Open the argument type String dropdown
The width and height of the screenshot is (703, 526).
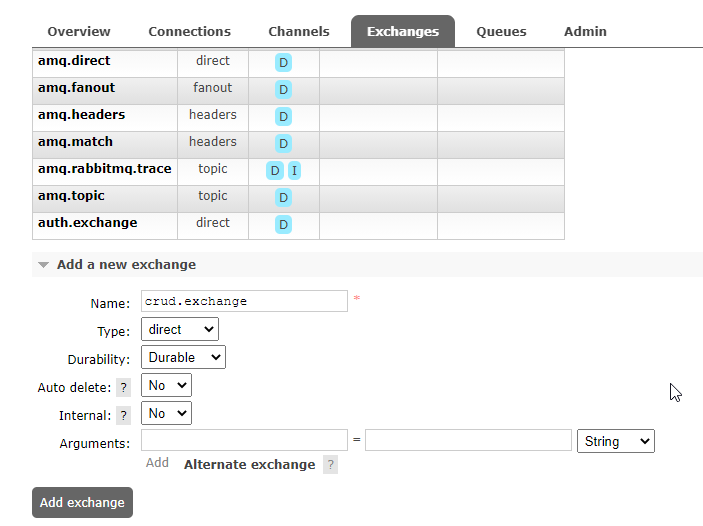[x=616, y=441]
